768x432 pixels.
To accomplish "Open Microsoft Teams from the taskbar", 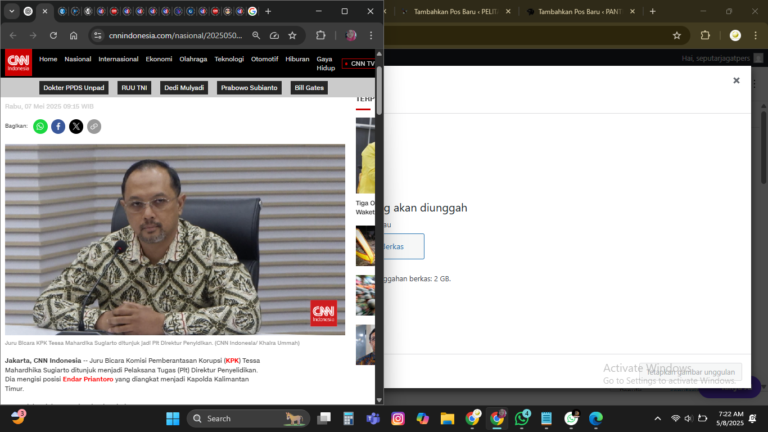I will click(x=373, y=418).
